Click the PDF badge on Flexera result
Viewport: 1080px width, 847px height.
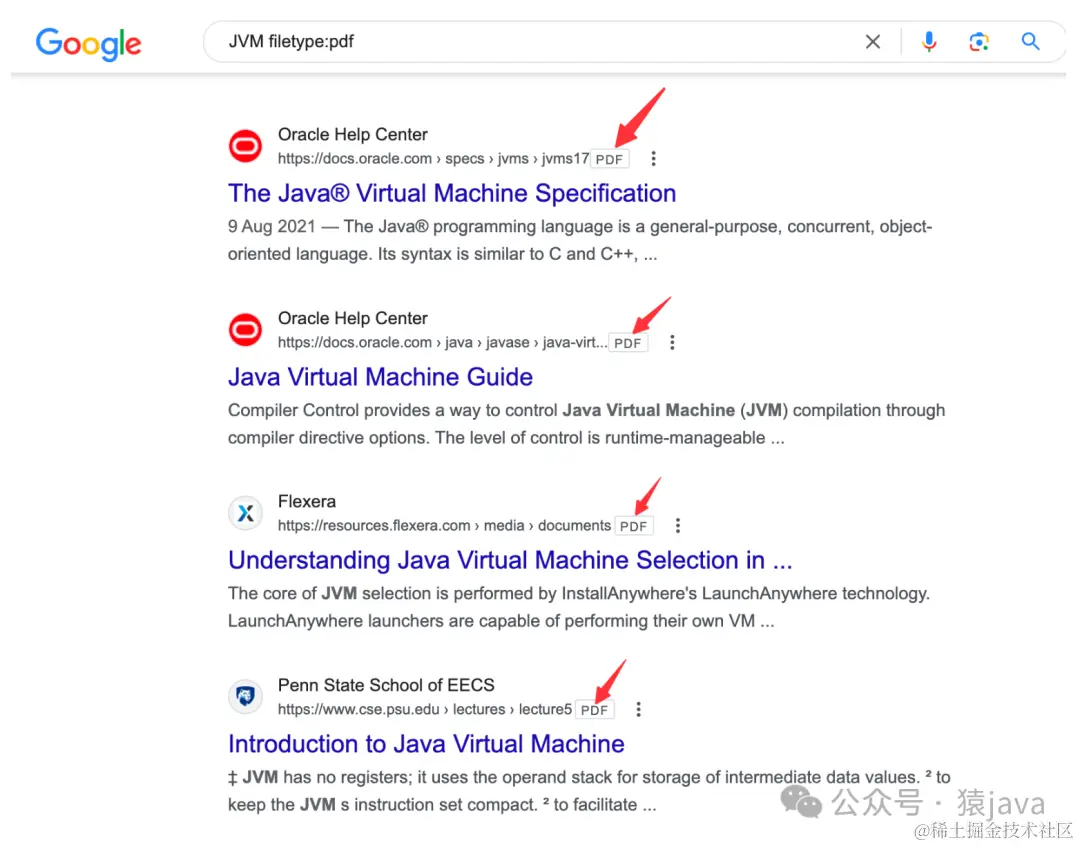tap(634, 526)
